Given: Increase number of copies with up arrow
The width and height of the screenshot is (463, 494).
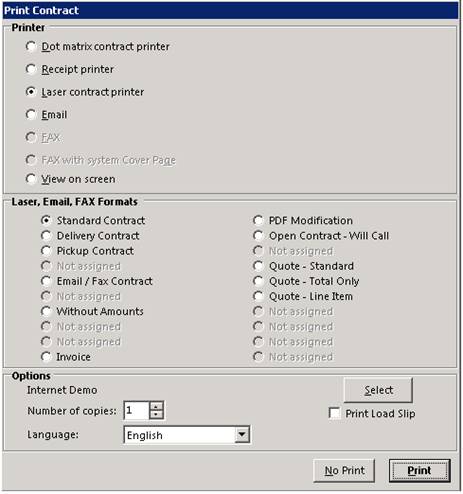Looking at the screenshot, I should tap(156, 406).
